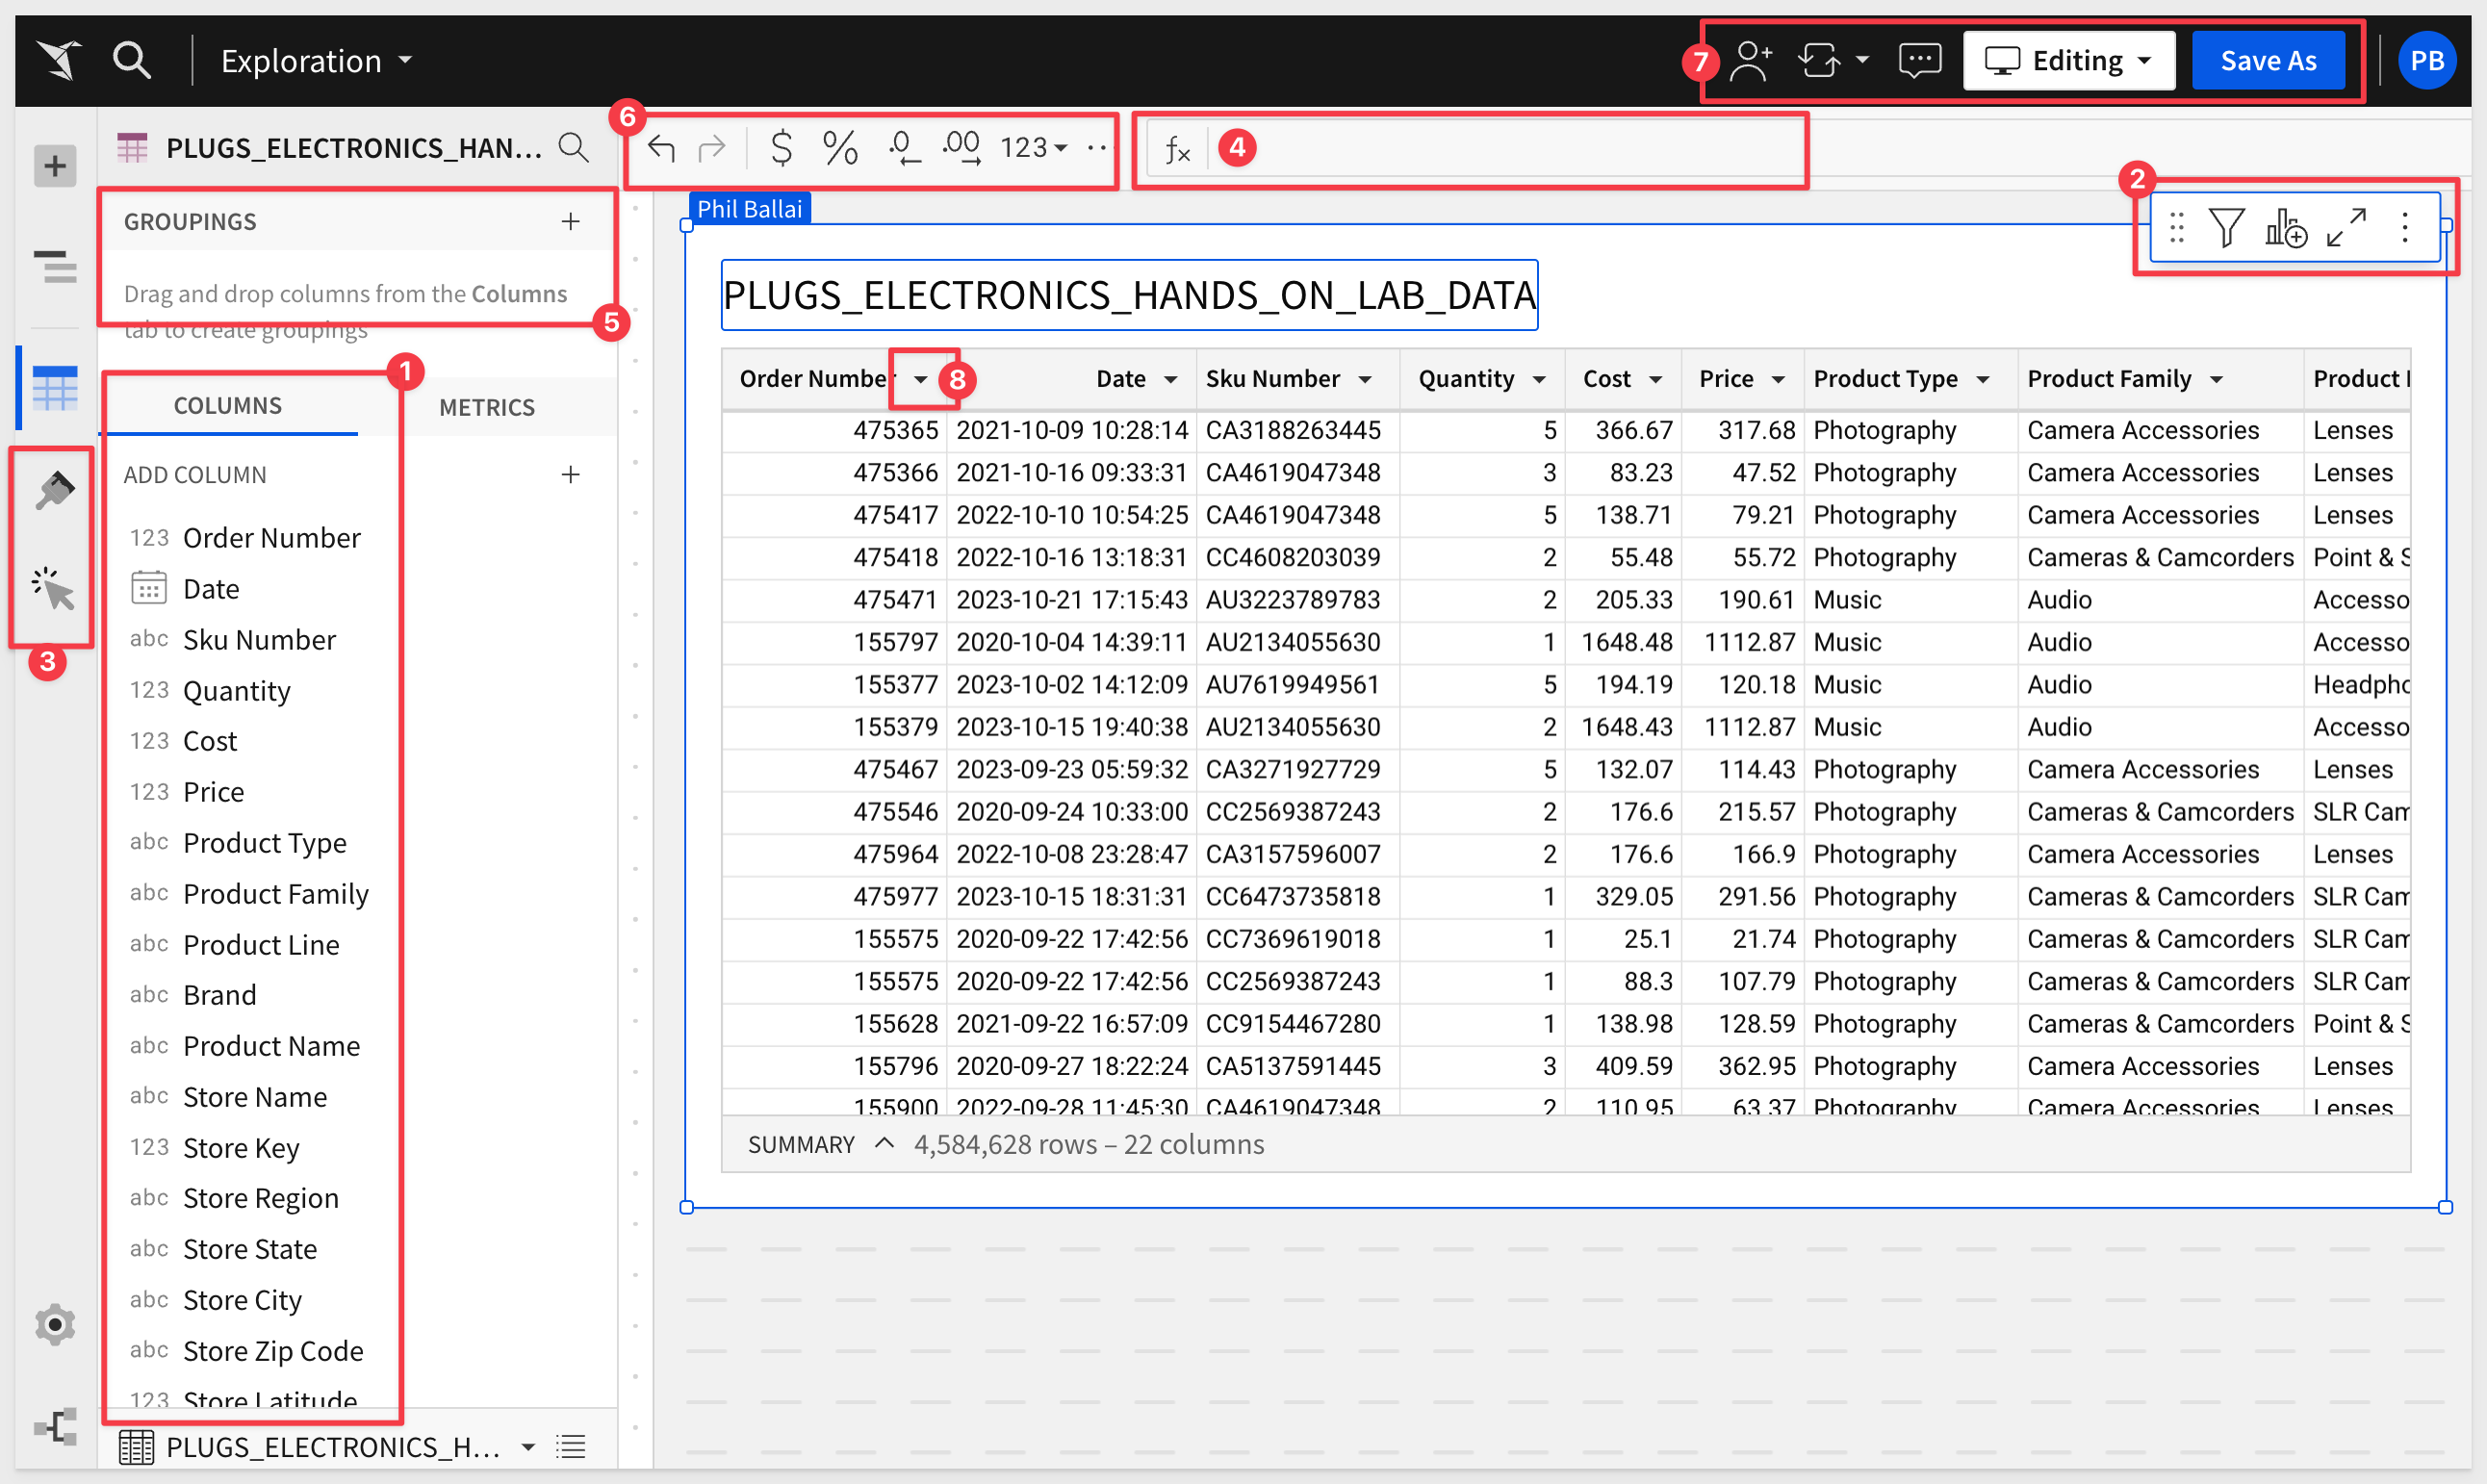Image resolution: width=2487 pixels, height=1484 pixels.
Task: Open the Order Number column header menu
Action: tap(920, 379)
